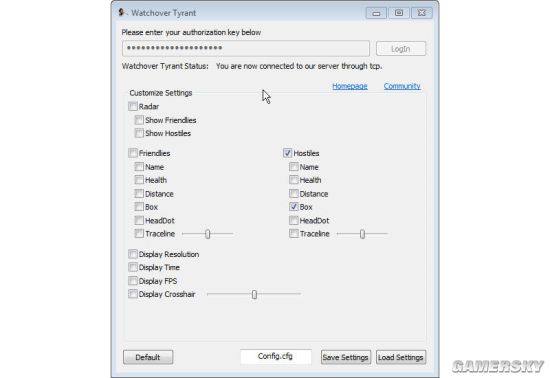This screenshot has width=550, height=378.
Task: Click the Hostiles Traceline slider handle
Action: (x=362, y=234)
